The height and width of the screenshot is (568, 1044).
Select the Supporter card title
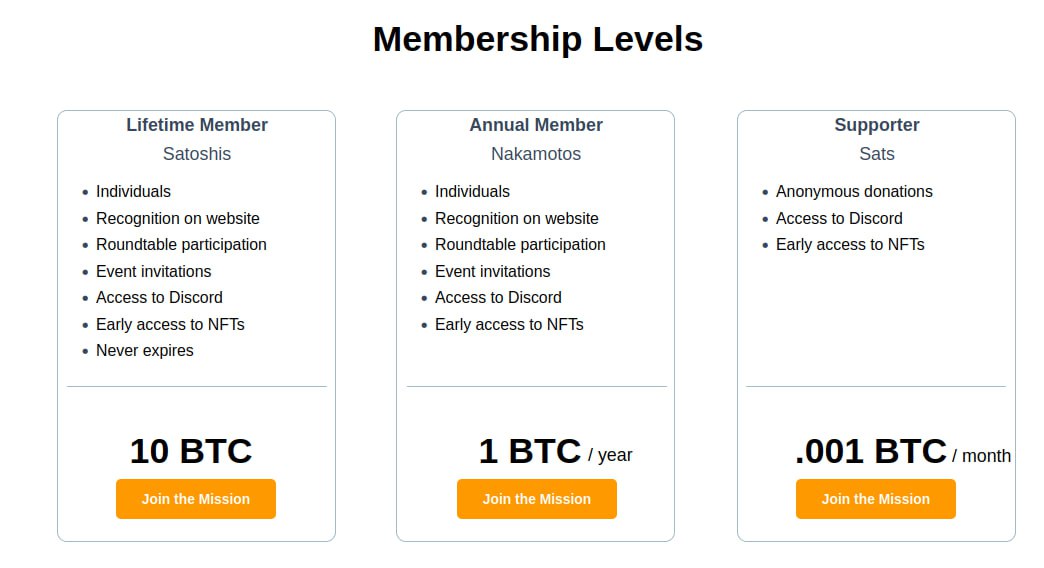pyautogui.click(x=877, y=126)
